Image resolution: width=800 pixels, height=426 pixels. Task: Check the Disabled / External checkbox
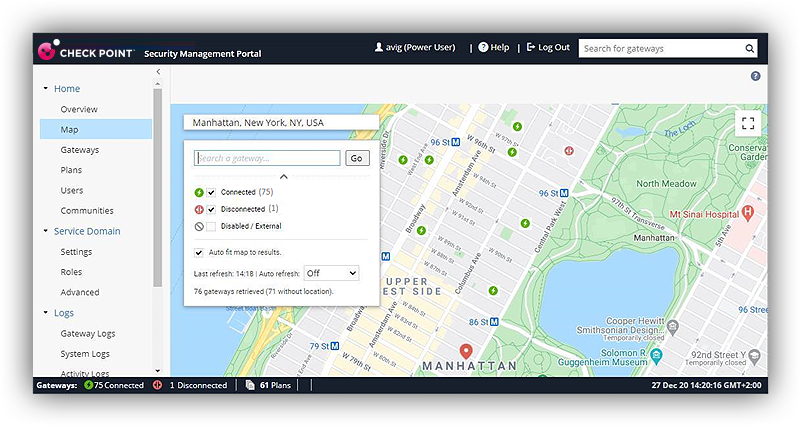click(x=211, y=227)
